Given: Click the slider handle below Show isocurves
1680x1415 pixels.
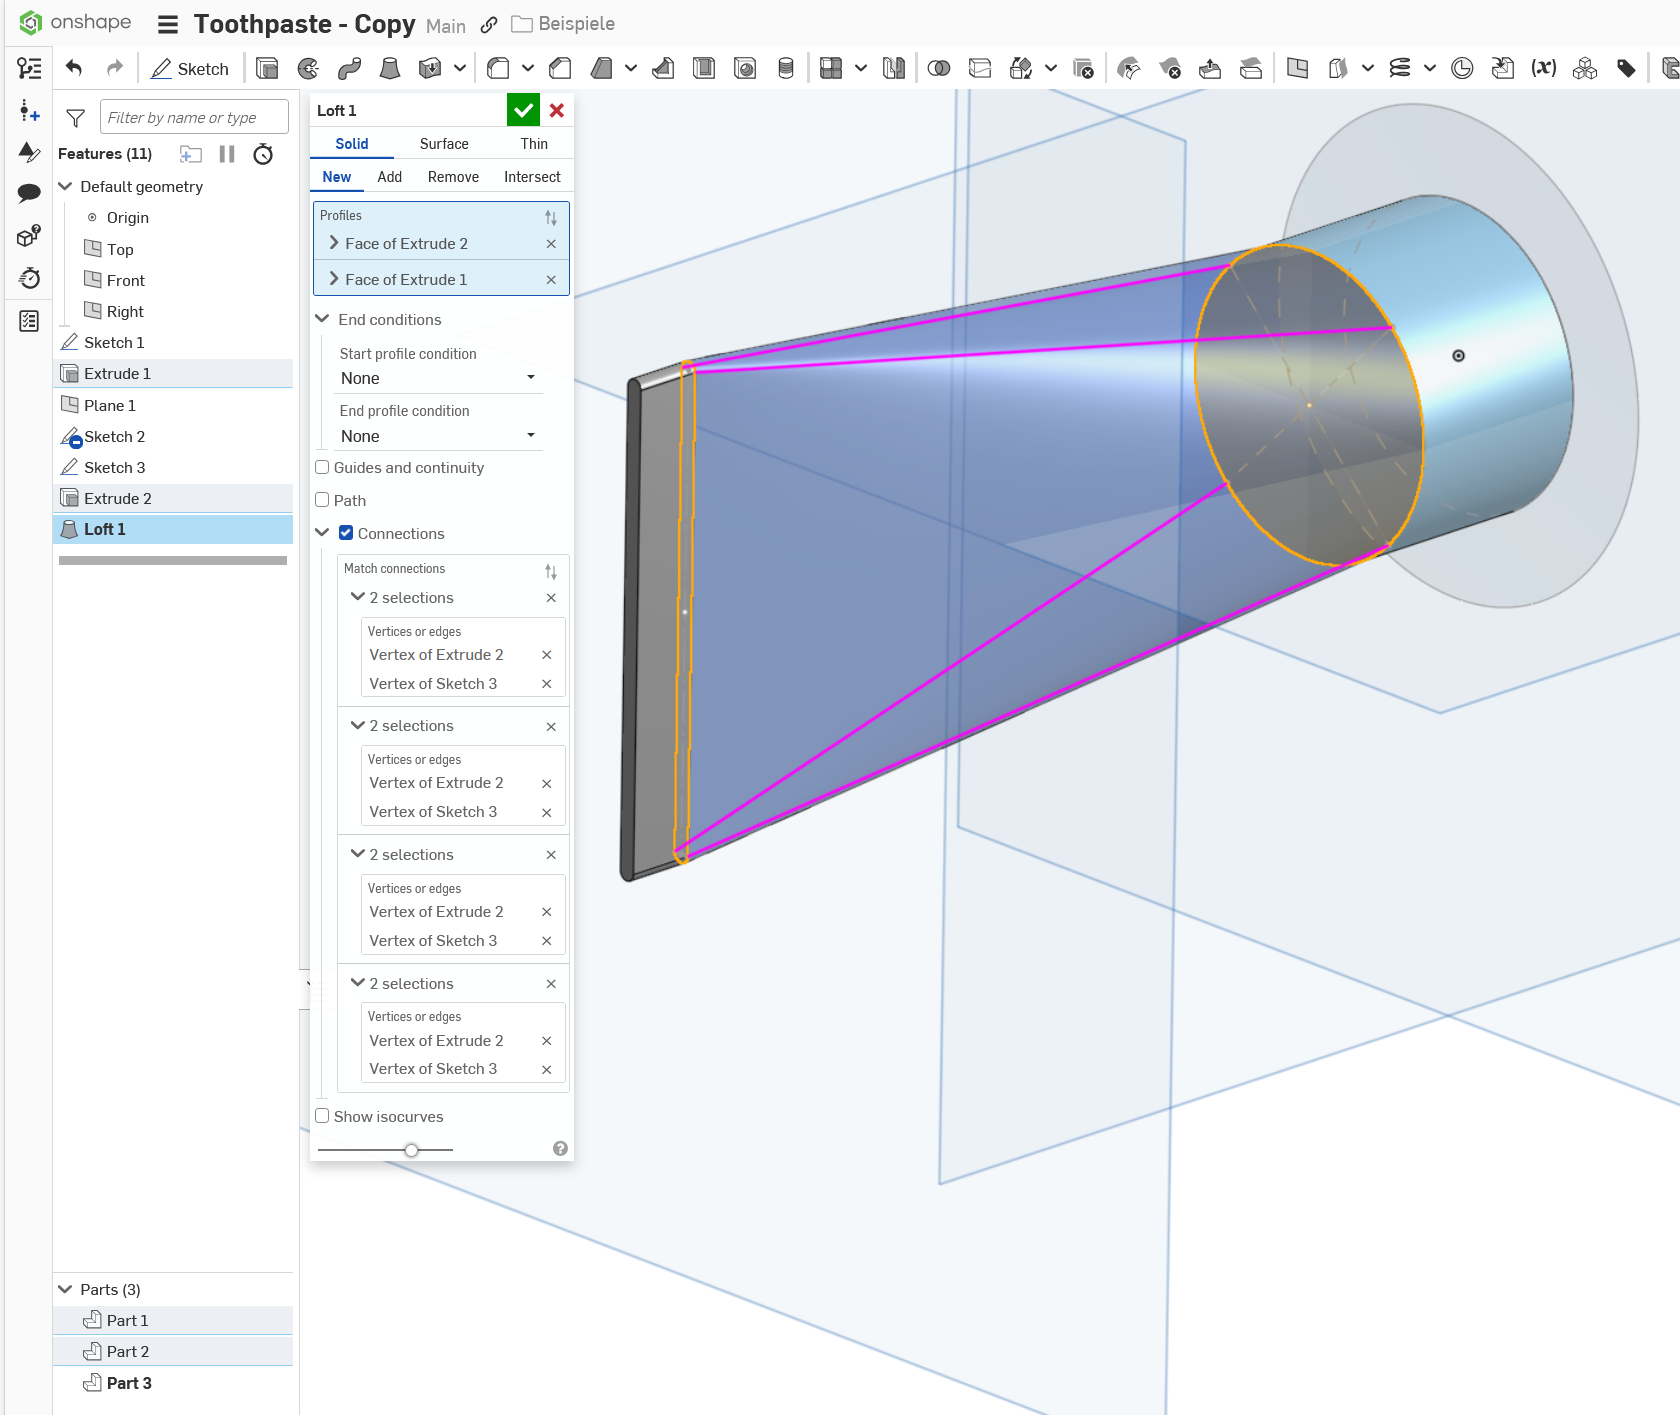Looking at the screenshot, I should point(411,1150).
